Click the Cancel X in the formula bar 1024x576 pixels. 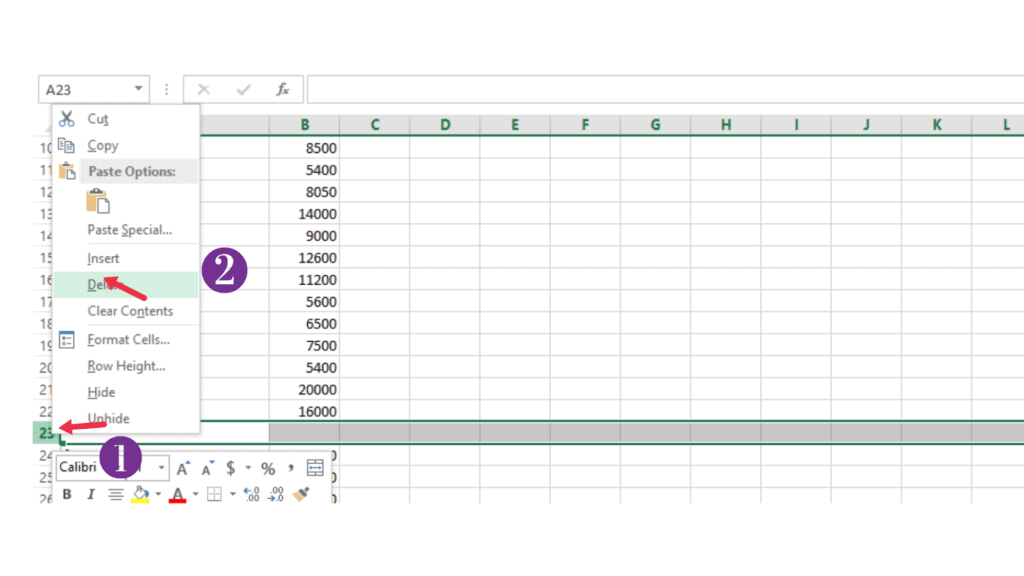[204, 88]
